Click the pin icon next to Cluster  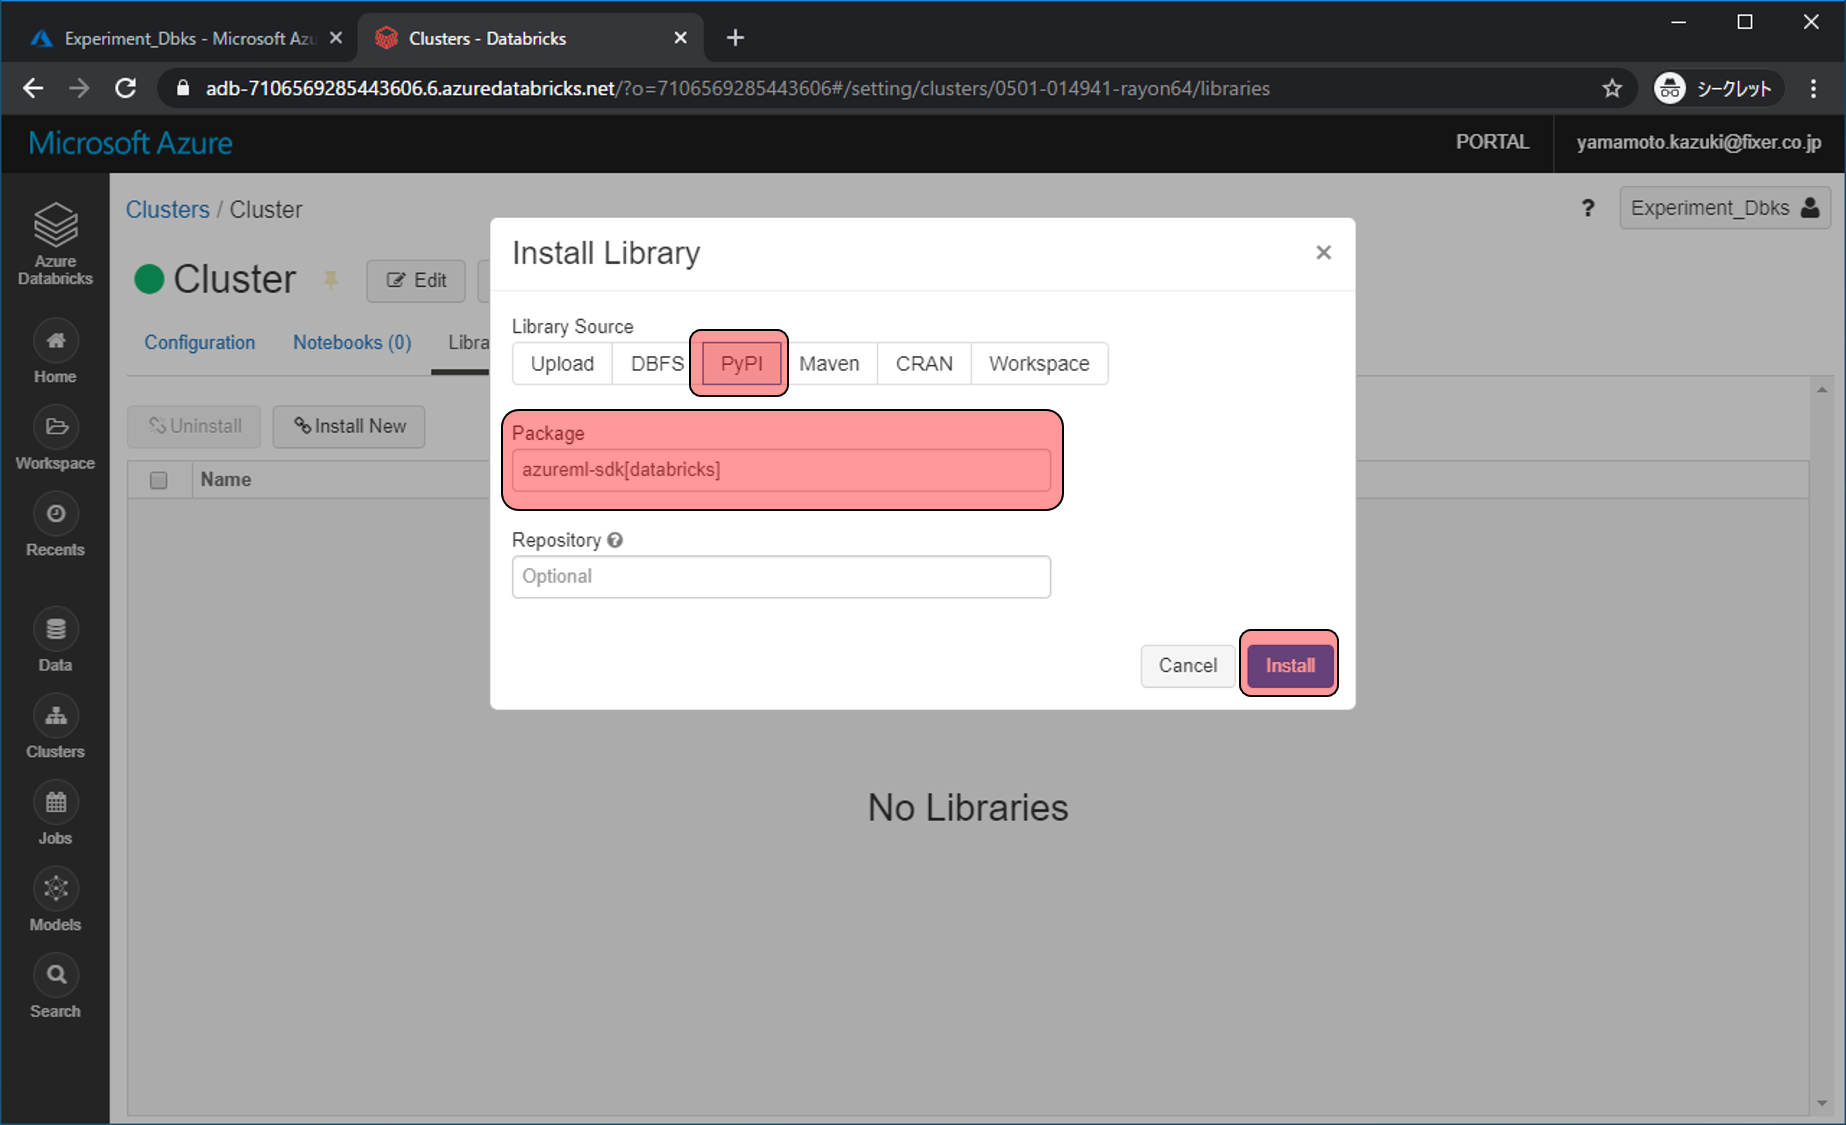click(x=330, y=280)
